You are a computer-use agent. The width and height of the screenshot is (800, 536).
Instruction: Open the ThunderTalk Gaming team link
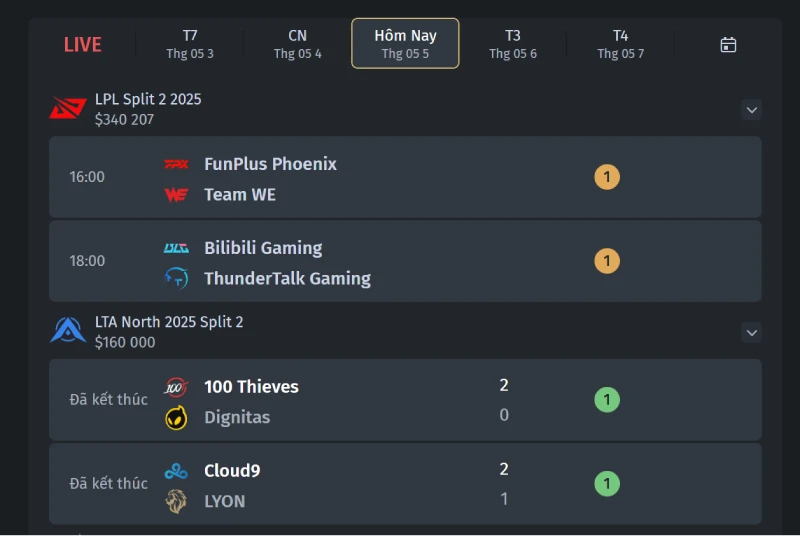point(287,279)
